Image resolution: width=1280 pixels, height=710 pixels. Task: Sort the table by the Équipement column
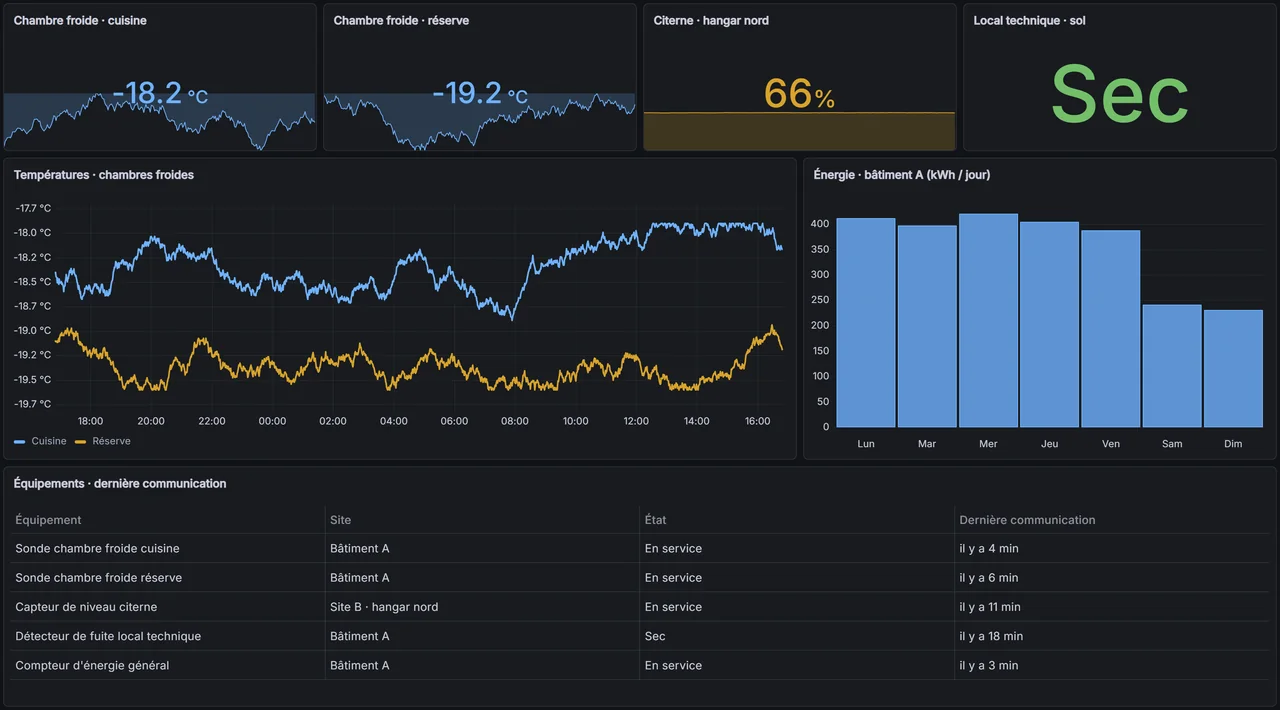click(x=48, y=520)
